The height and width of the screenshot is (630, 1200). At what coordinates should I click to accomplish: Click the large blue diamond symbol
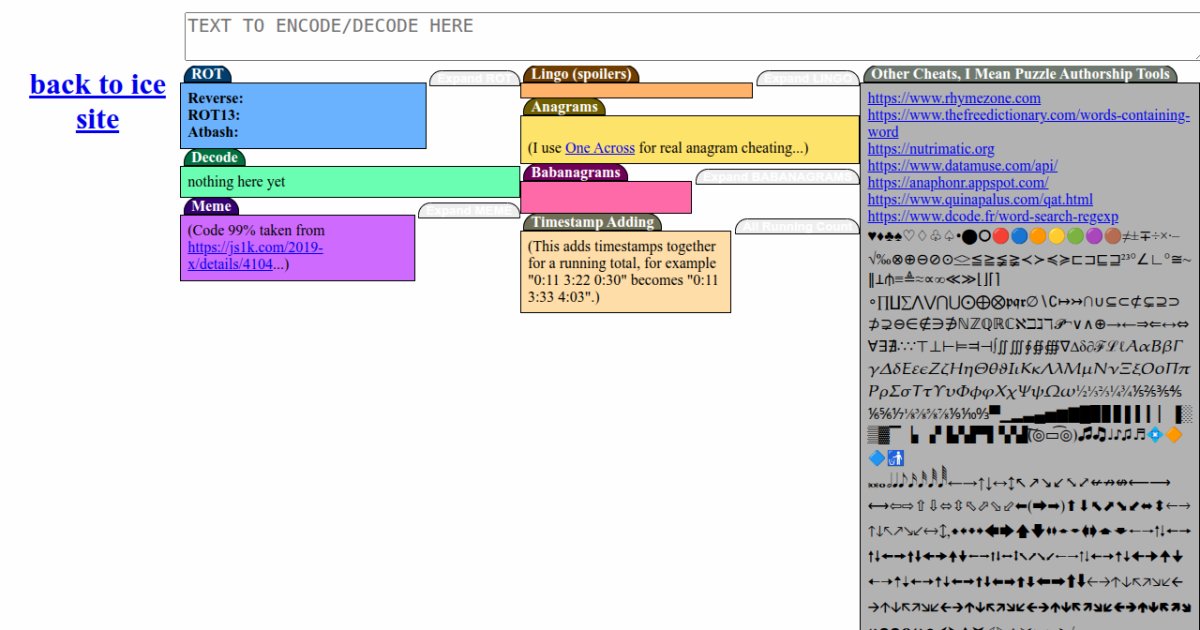point(877,458)
